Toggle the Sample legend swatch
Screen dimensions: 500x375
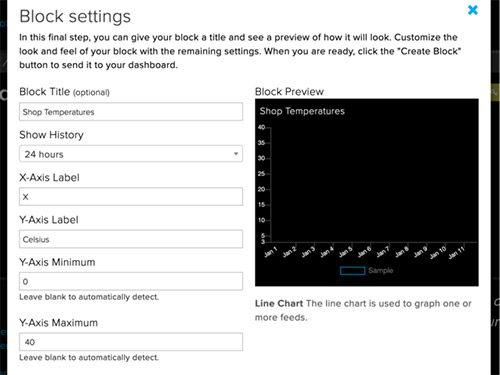(352, 271)
